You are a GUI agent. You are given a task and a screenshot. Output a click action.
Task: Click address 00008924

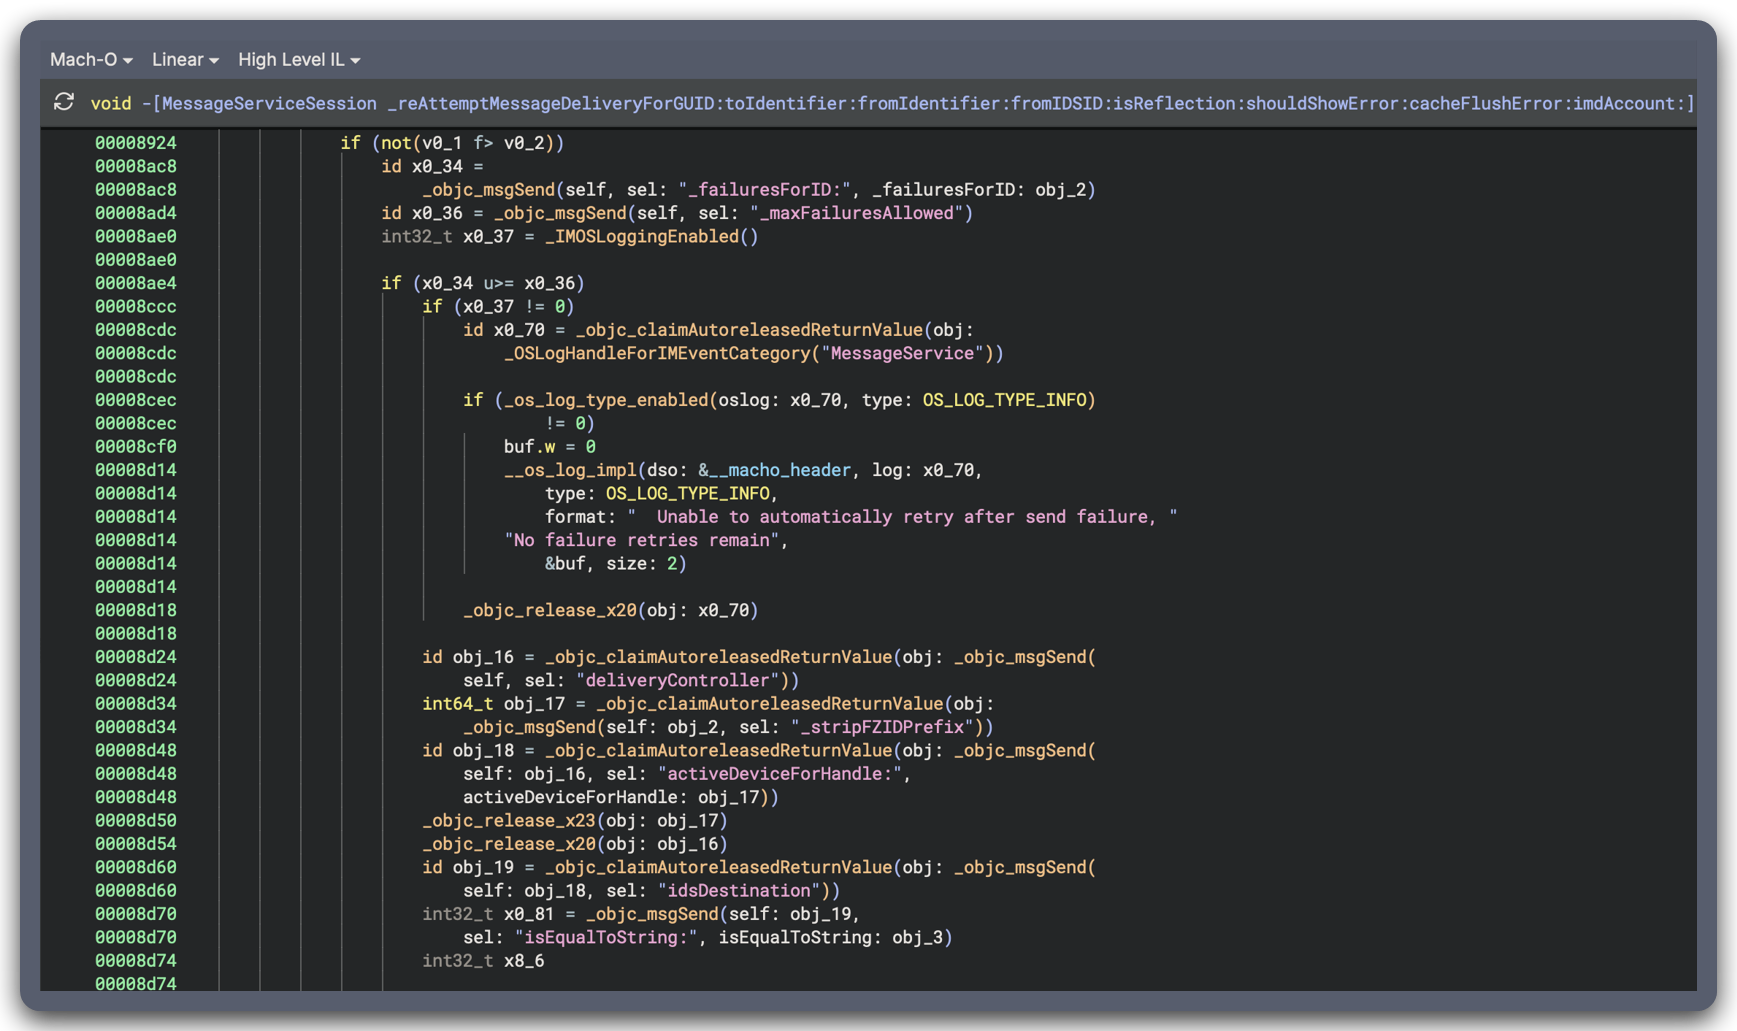point(136,143)
